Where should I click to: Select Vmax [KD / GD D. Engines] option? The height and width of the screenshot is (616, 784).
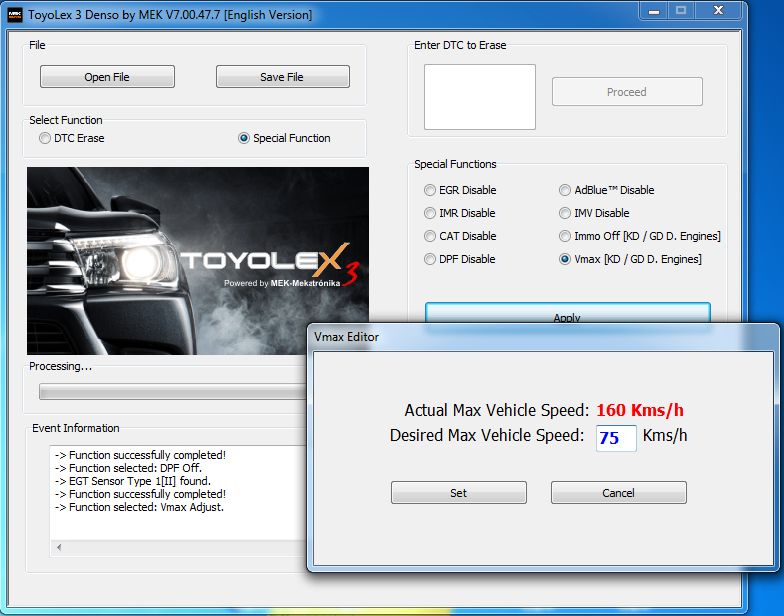click(x=565, y=259)
